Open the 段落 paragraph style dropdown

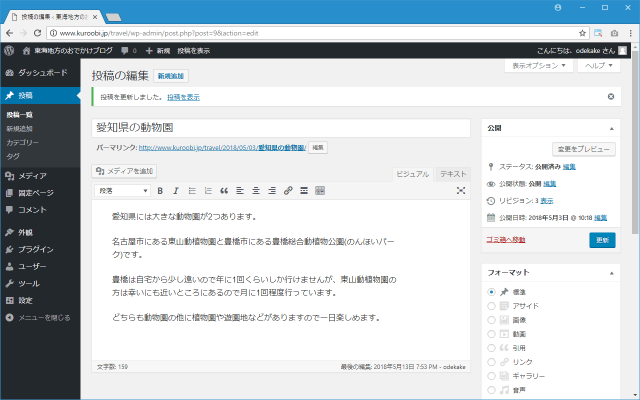point(122,190)
